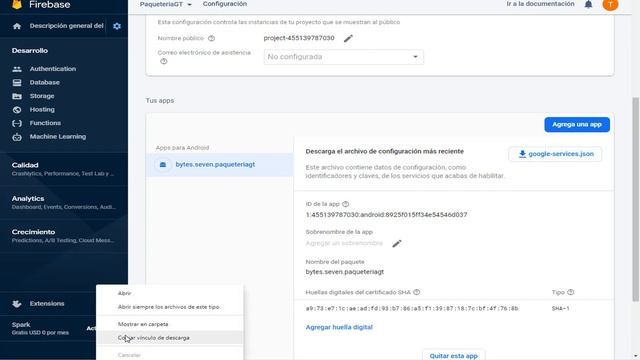The height and width of the screenshot is (360, 640).
Task: Open Machine Learning section icon
Action: pyautogui.click(x=17, y=137)
